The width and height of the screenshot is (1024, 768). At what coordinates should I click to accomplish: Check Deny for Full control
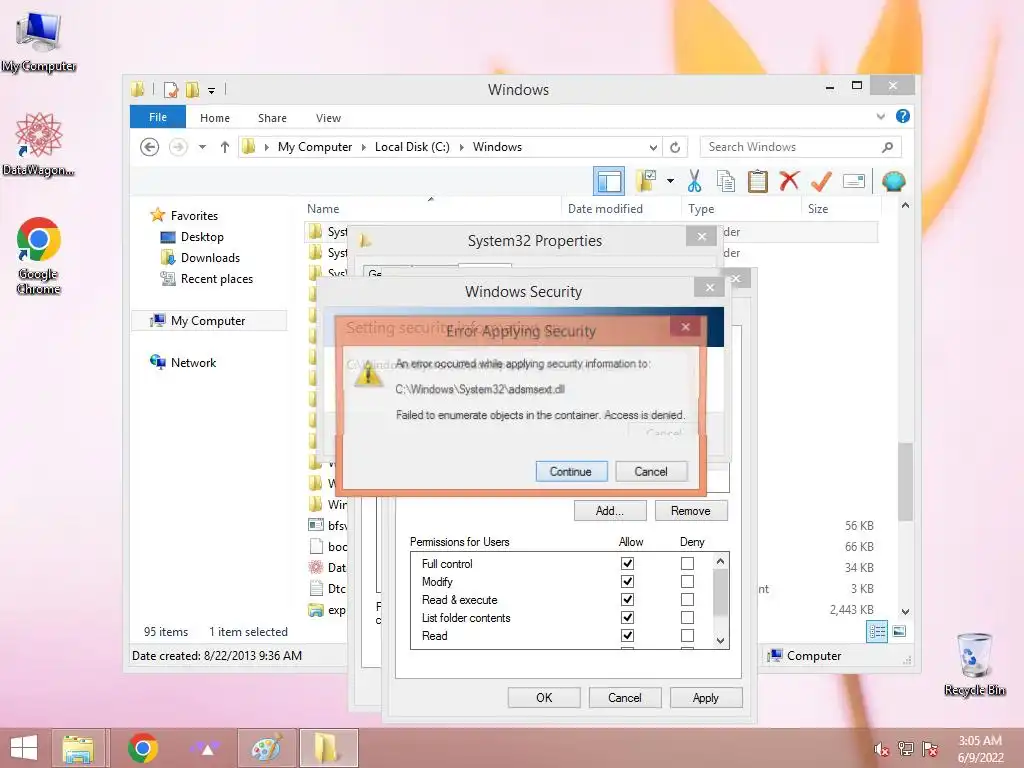coord(687,564)
